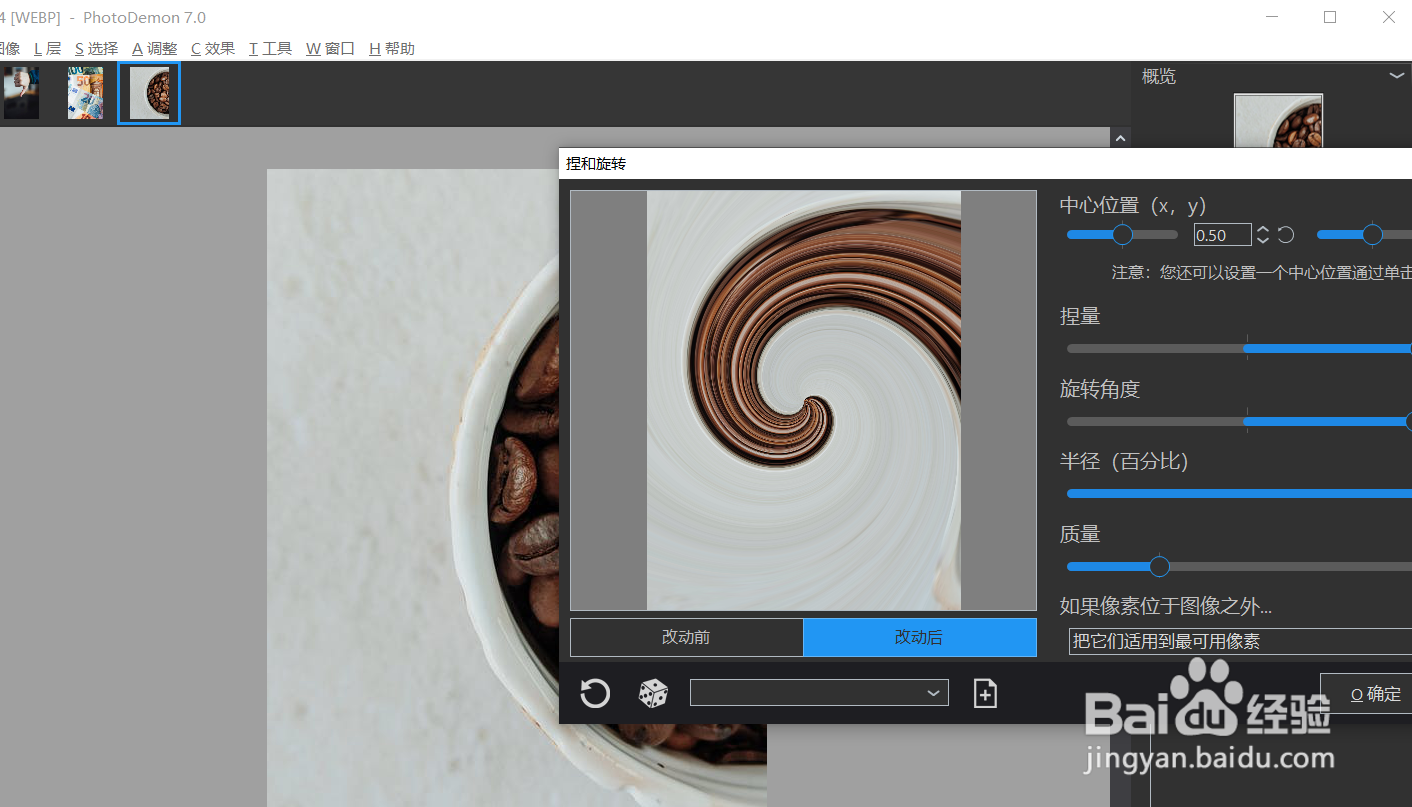Click the canvas scroll up arrow

point(1121,138)
